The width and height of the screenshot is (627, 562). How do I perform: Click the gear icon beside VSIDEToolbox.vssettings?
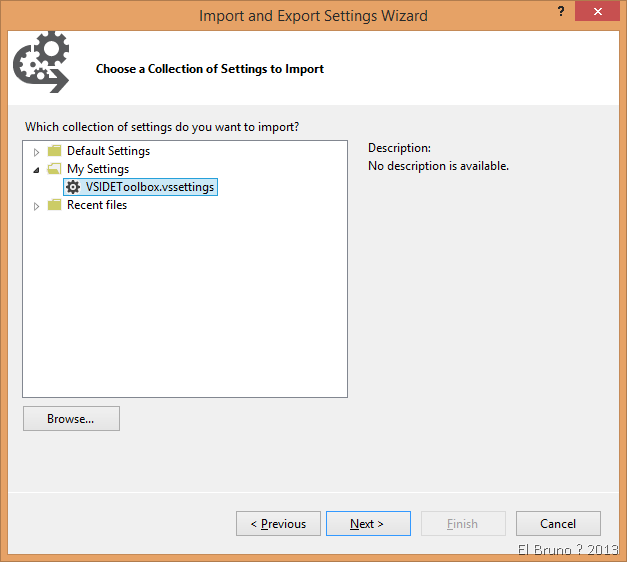coord(73,187)
